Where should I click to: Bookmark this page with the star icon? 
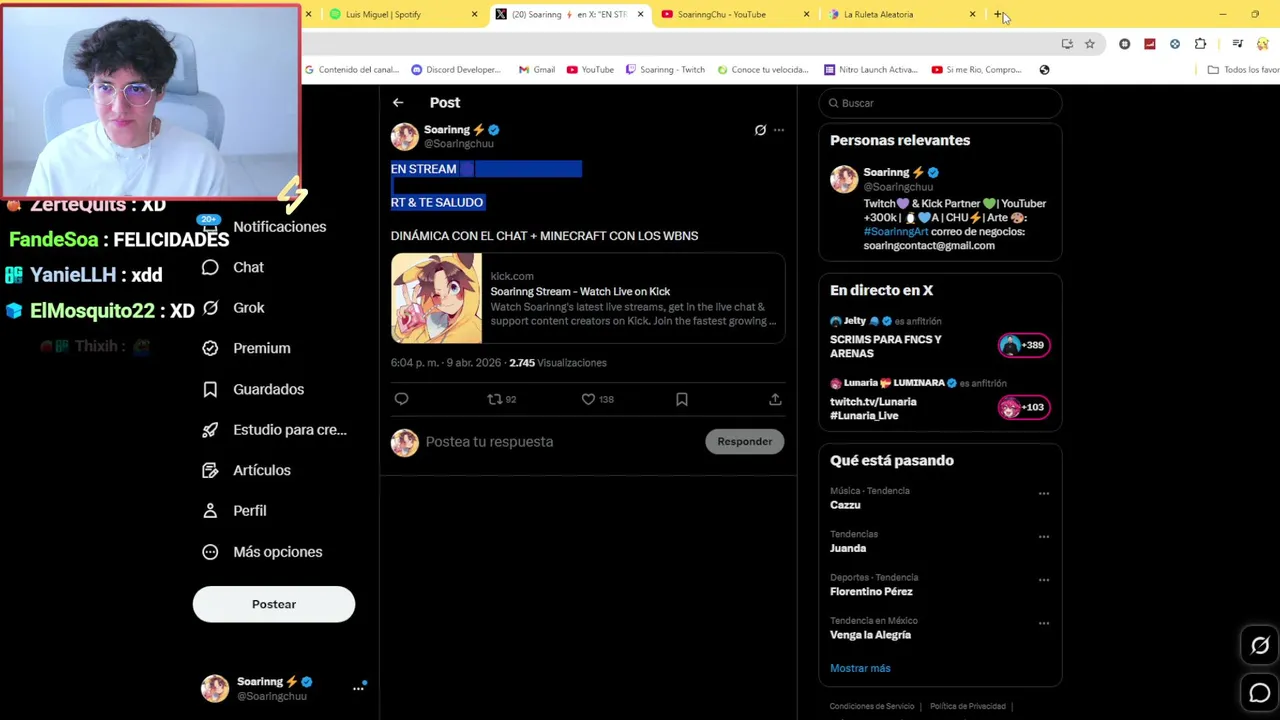(x=1090, y=44)
